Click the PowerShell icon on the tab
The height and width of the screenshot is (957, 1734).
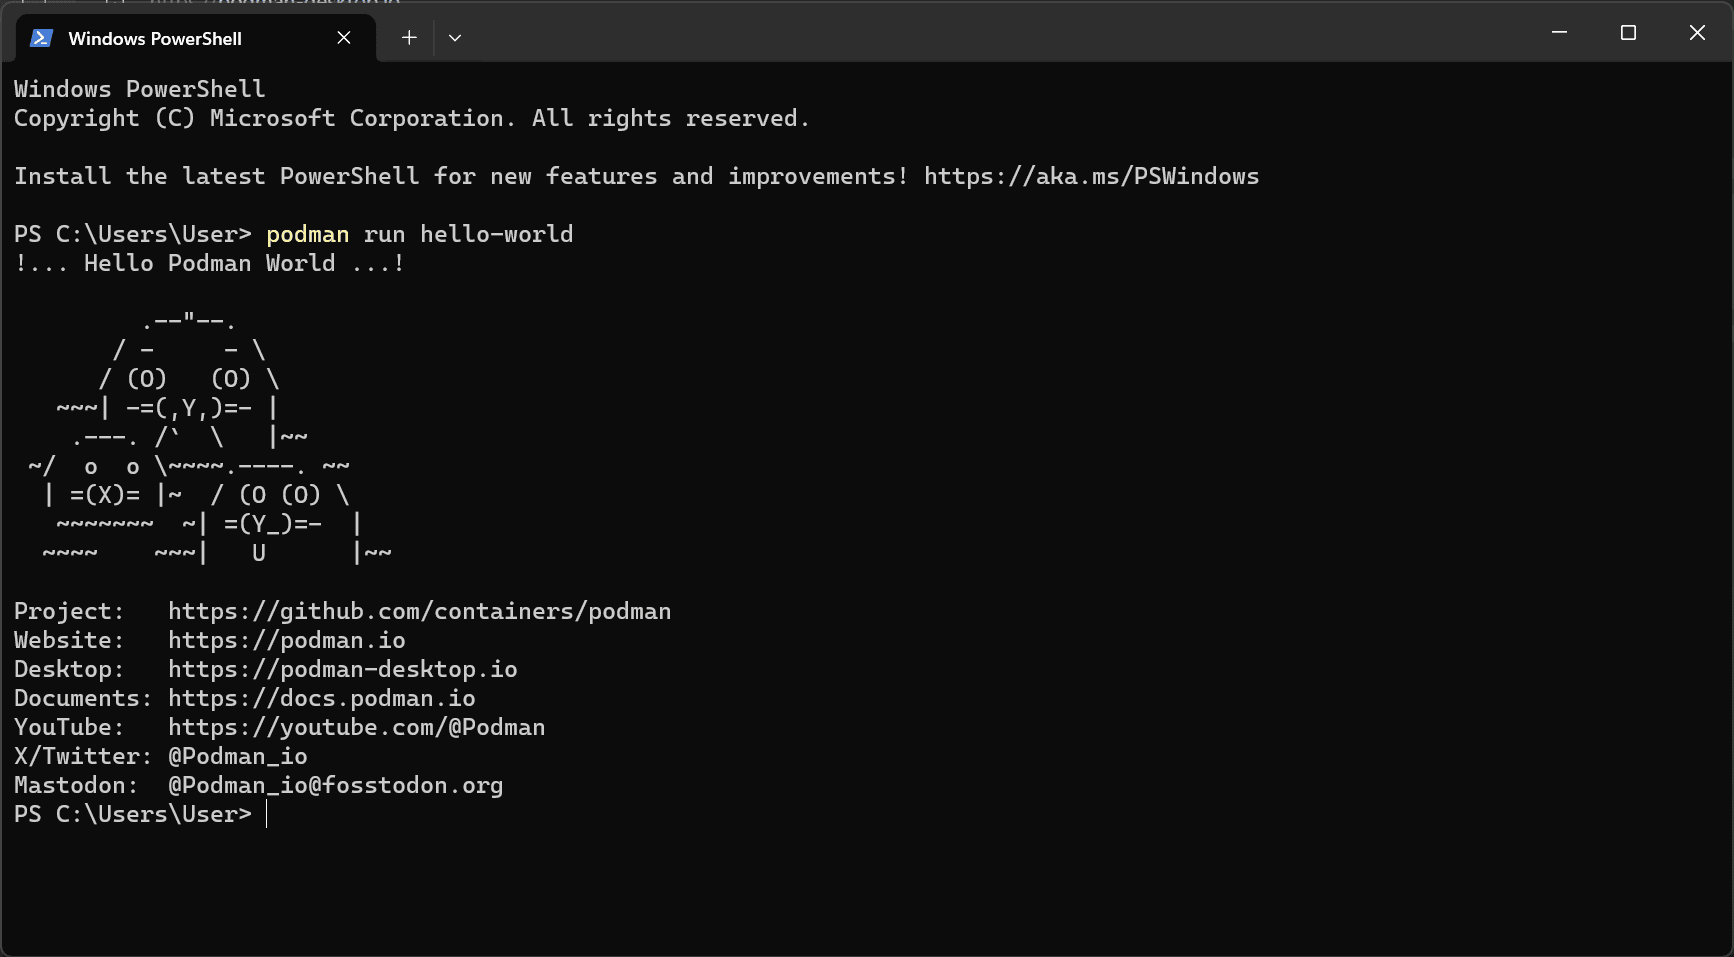pos(40,38)
